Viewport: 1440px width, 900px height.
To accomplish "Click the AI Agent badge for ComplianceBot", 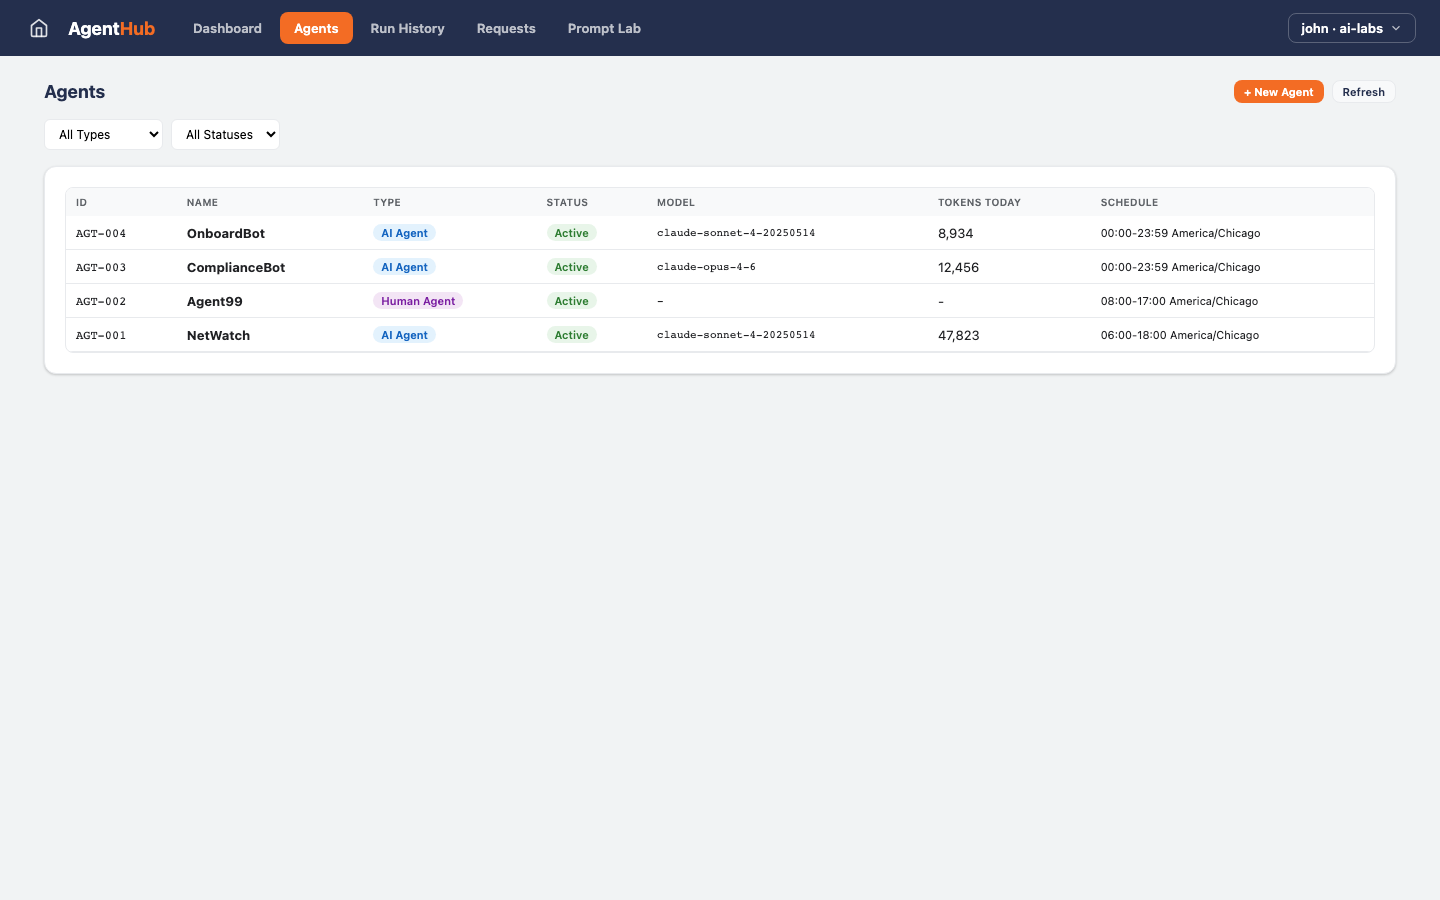I will (404, 267).
